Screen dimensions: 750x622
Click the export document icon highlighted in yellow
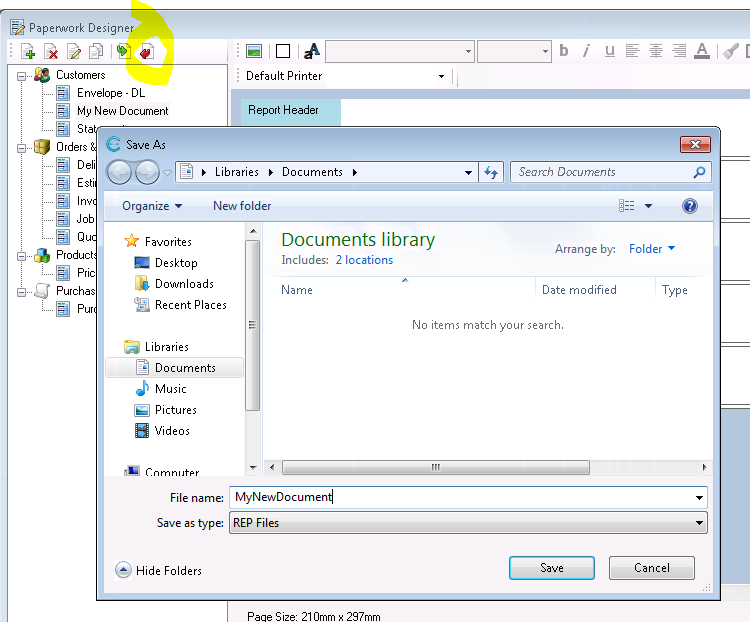pyautogui.click(x=146, y=52)
